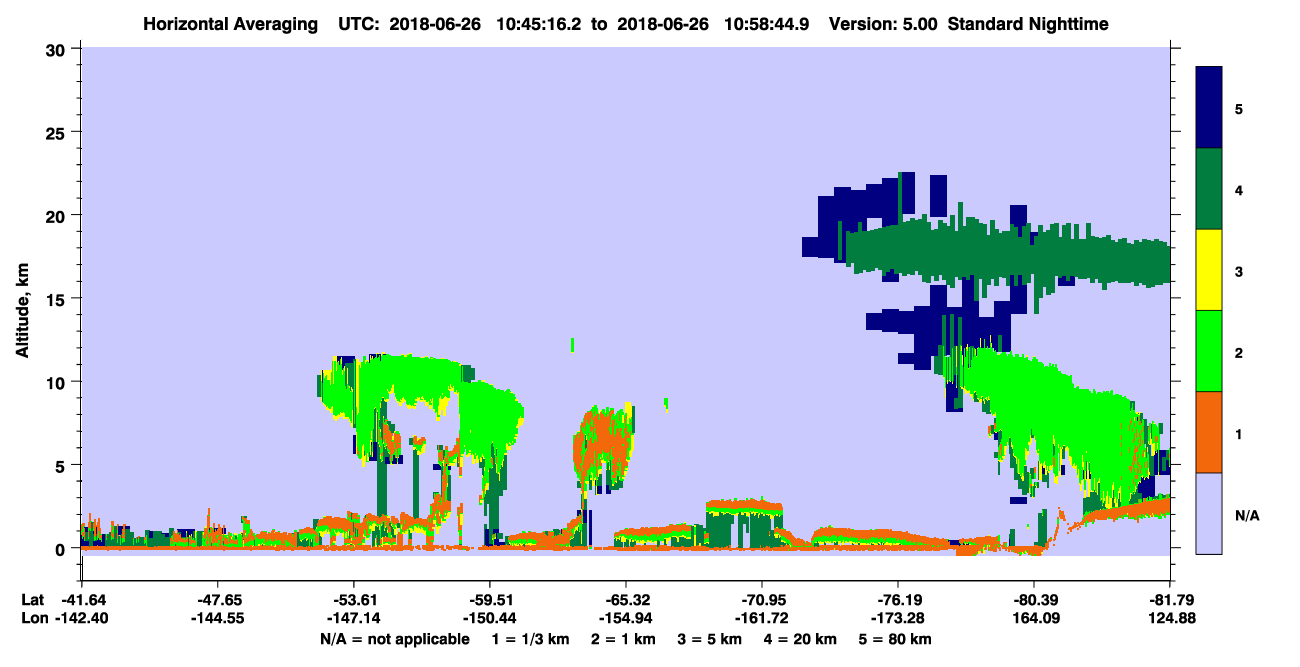The width and height of the screenshot is (1300, 667).
Task: Click longitude value 124.88
Action: tap(1170, 619)
